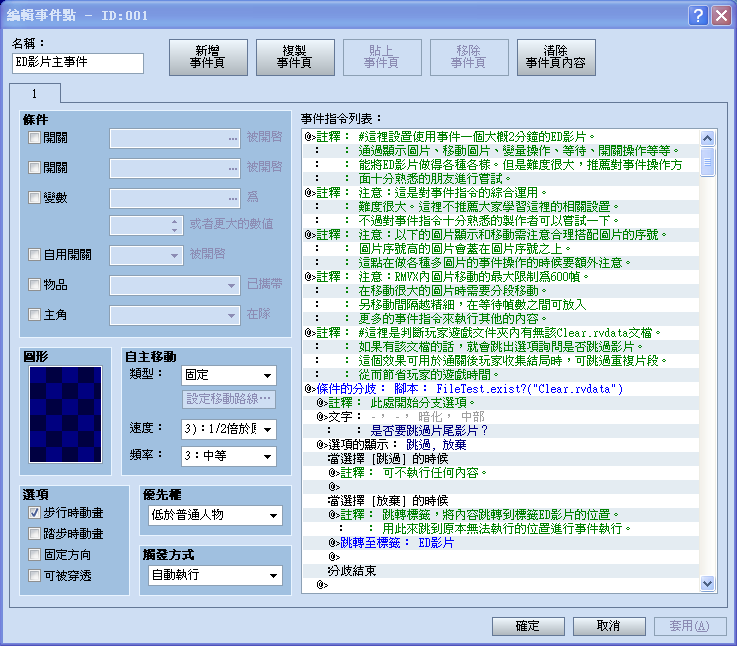Uncheck the 步行時動畫 option
The height and width of the screenshot is (646, 737).
pos(34,513)
